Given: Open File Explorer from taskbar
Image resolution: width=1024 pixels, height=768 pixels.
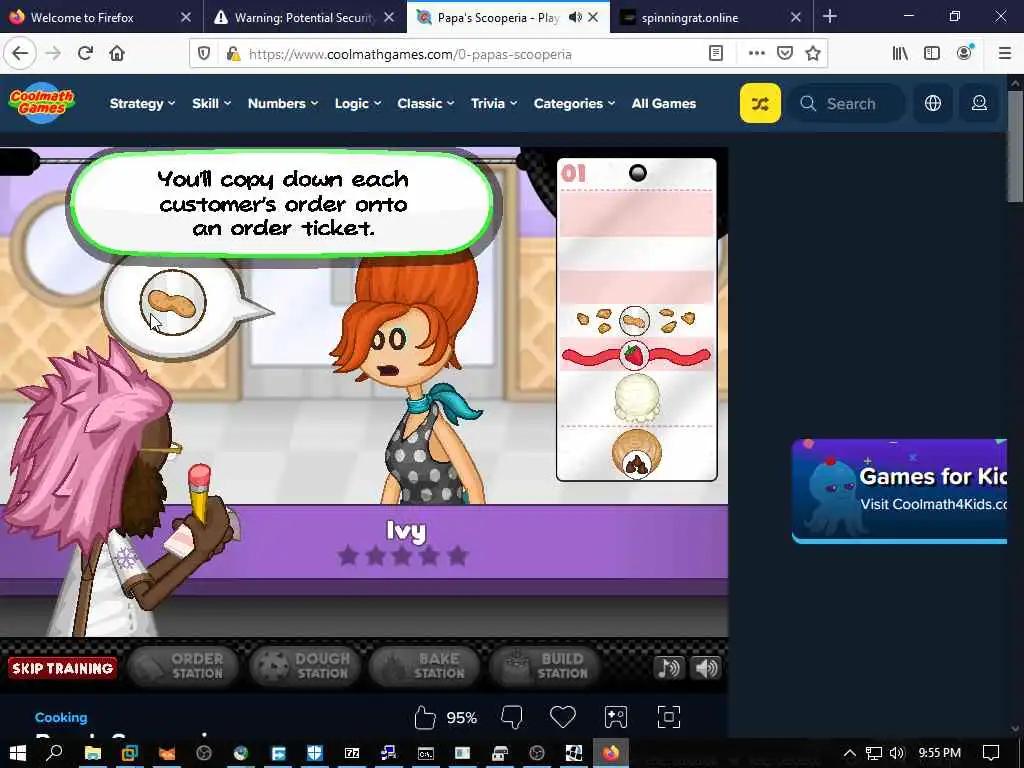Looking at the screenshot, I should 93,753.
